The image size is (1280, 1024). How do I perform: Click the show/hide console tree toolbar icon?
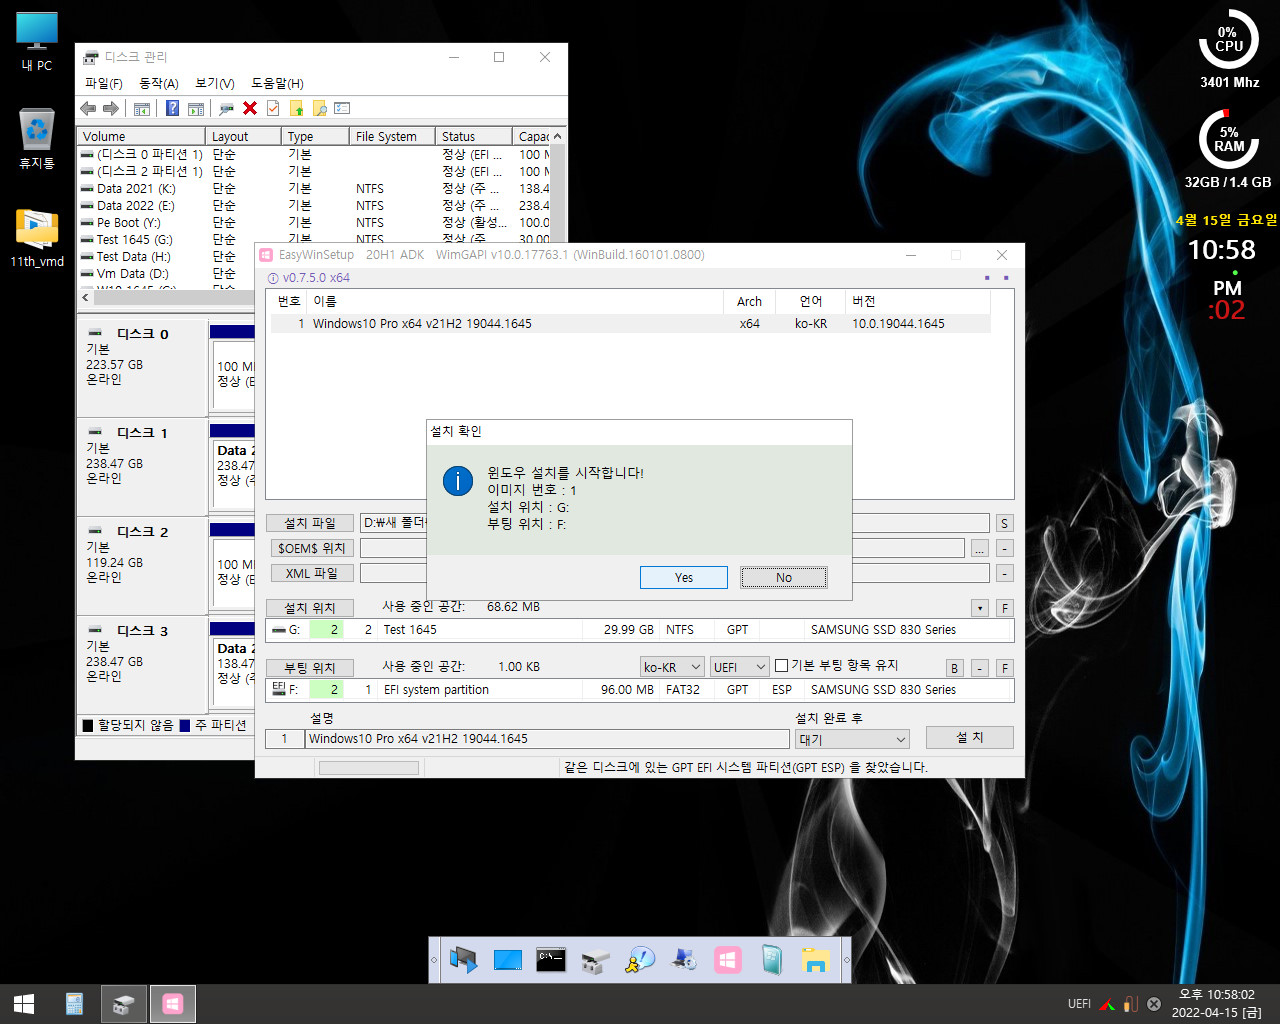pyautogui.click(x=142, y=108)
